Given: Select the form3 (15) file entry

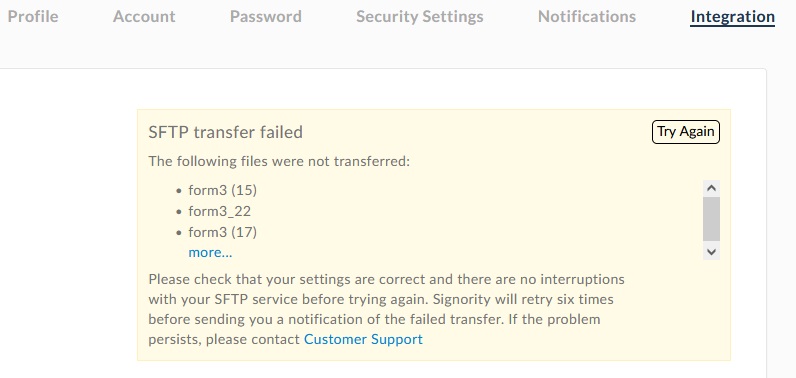Looking at the screenshot, I should click(x=223, y=190).
